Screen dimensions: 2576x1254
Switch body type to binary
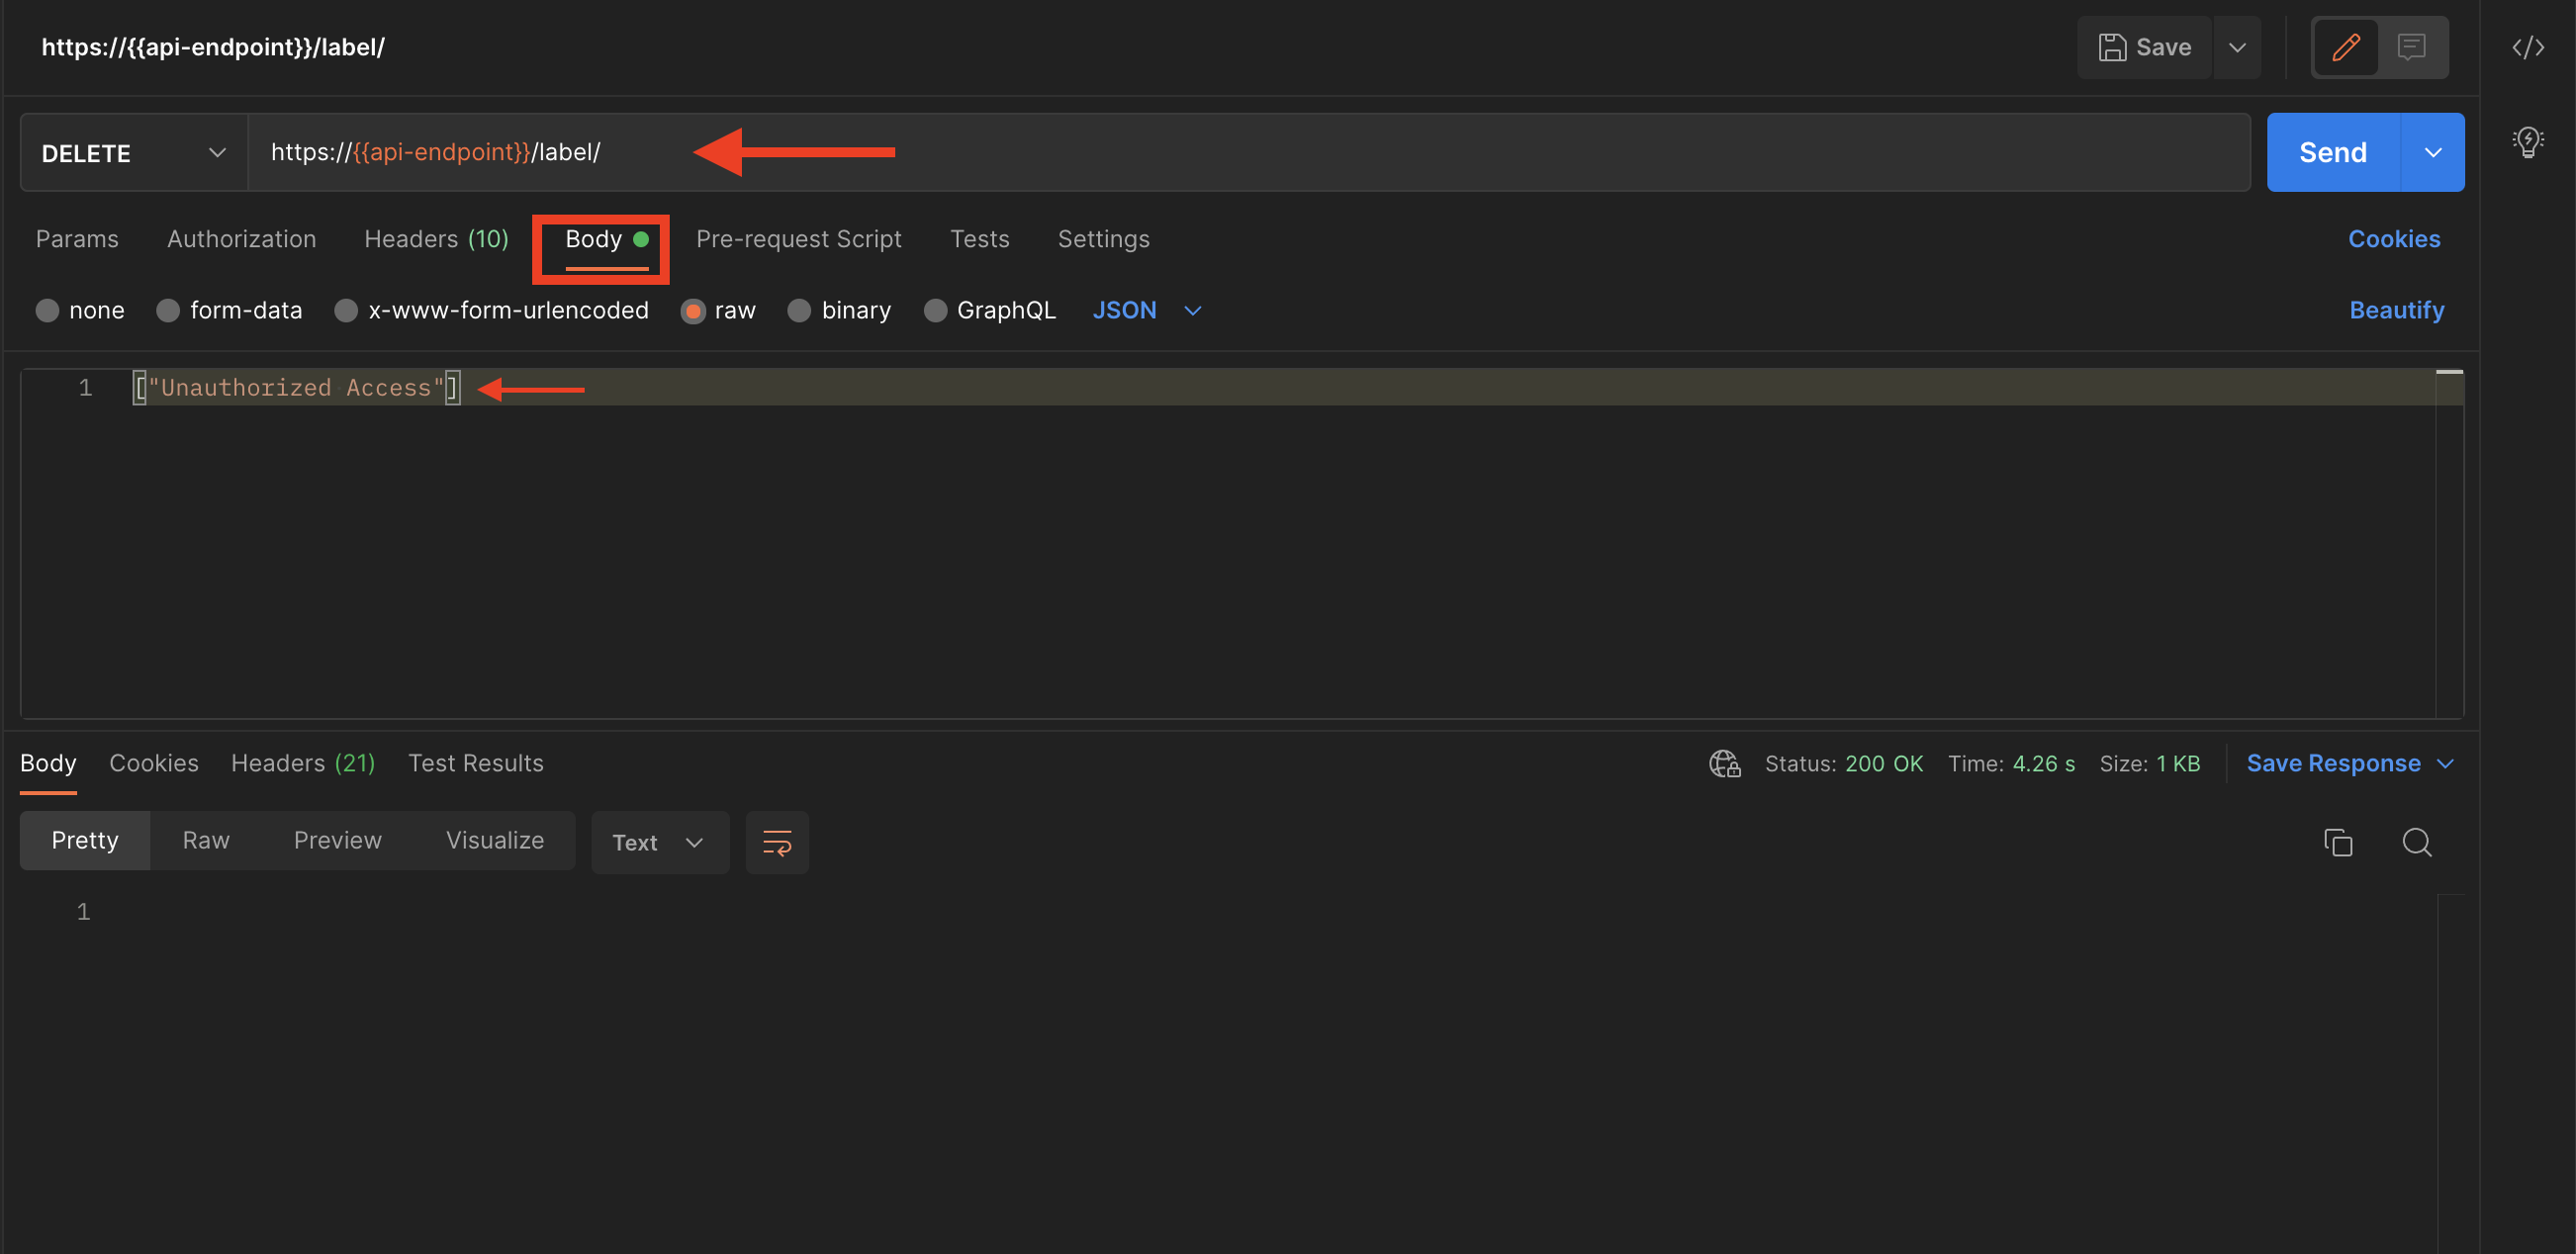point(799,310)
